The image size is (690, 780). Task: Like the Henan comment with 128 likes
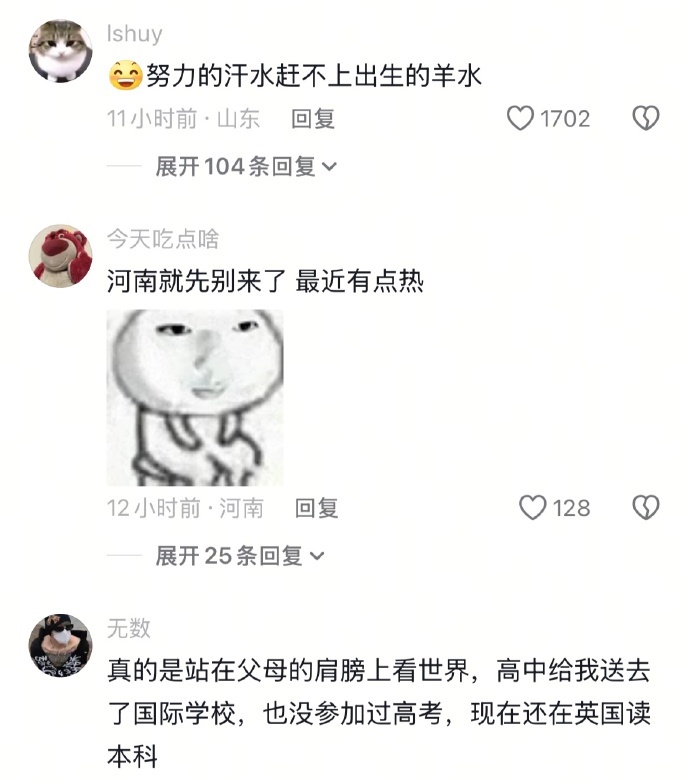(533, 508)
